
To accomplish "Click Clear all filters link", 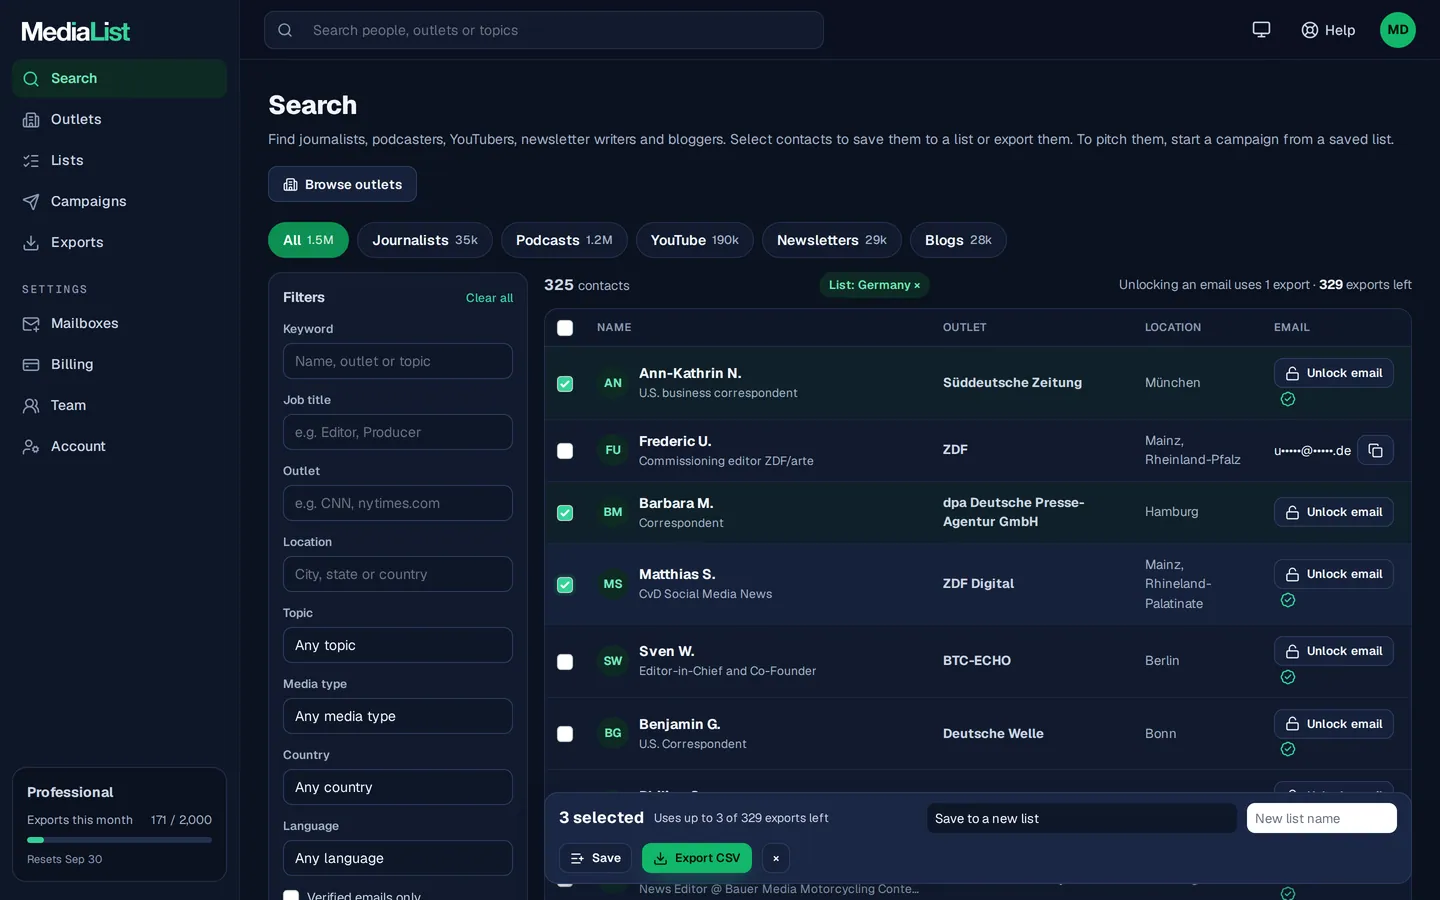I will (x=489, y=298).
